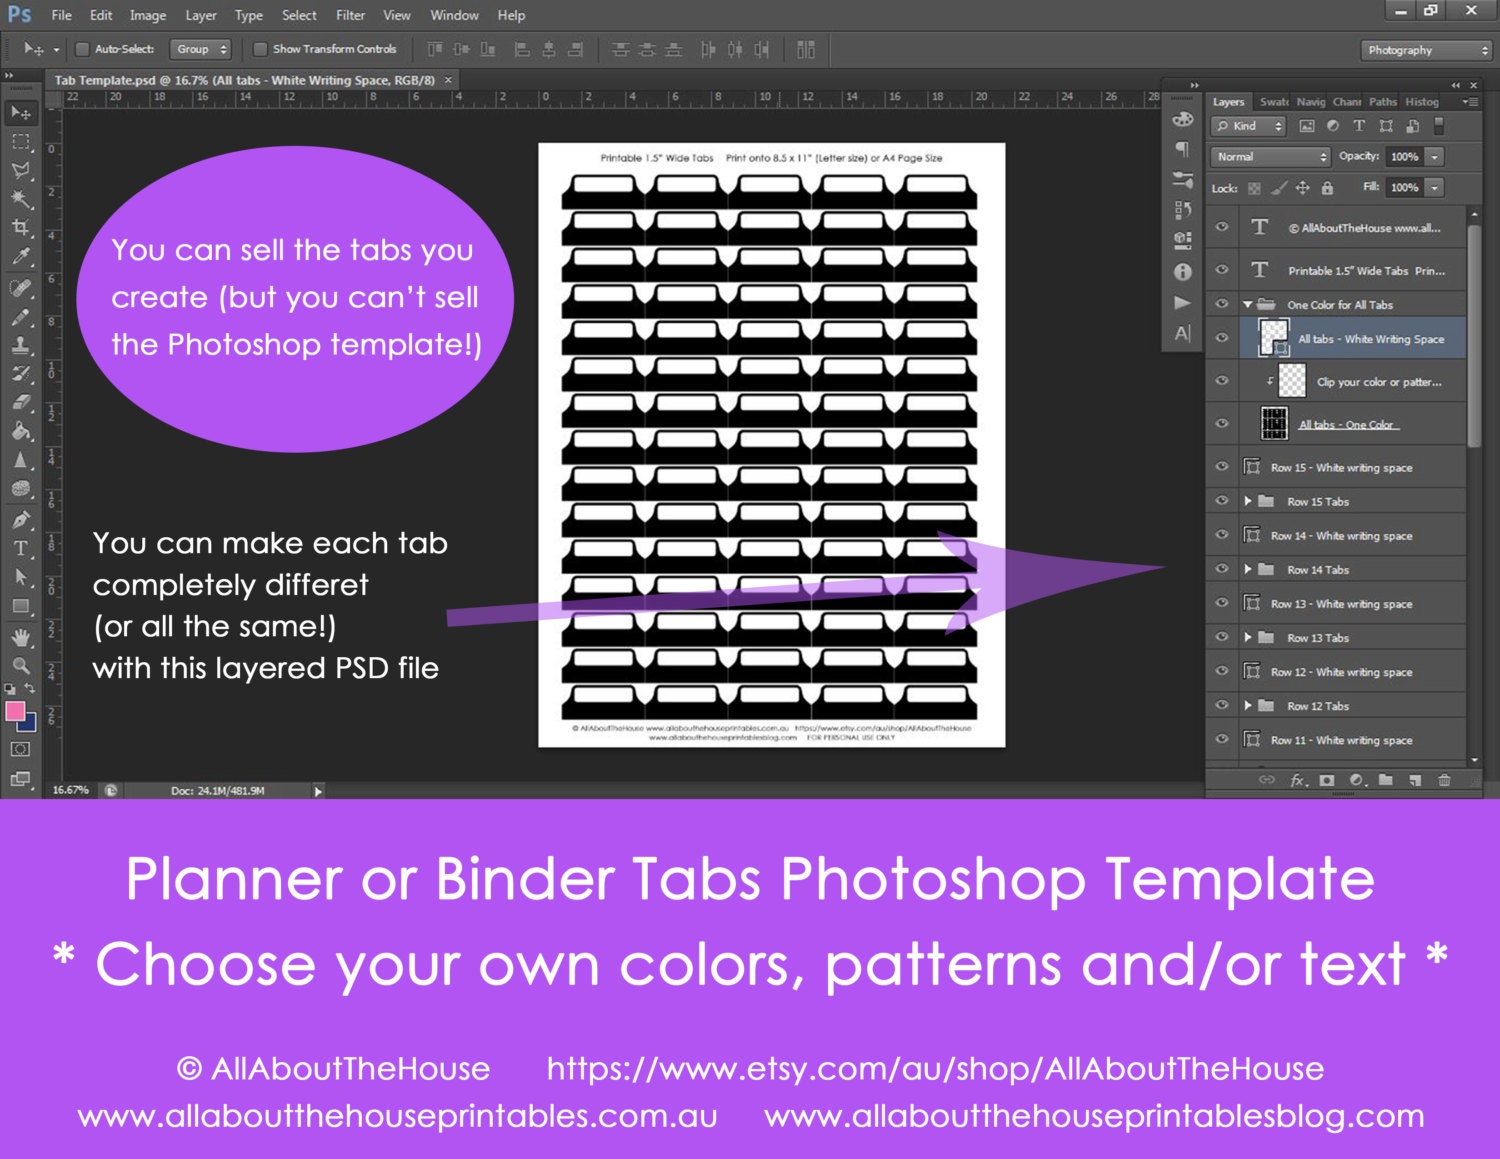Select the Lasso tool

point(21,171)
